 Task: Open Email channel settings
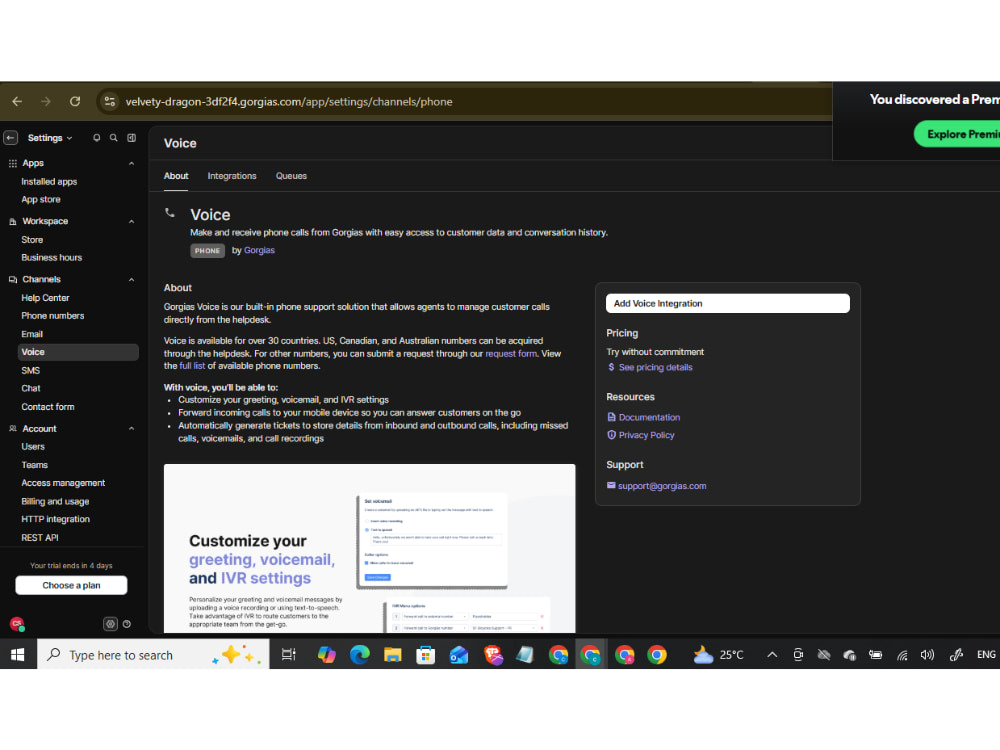(32, 334)
